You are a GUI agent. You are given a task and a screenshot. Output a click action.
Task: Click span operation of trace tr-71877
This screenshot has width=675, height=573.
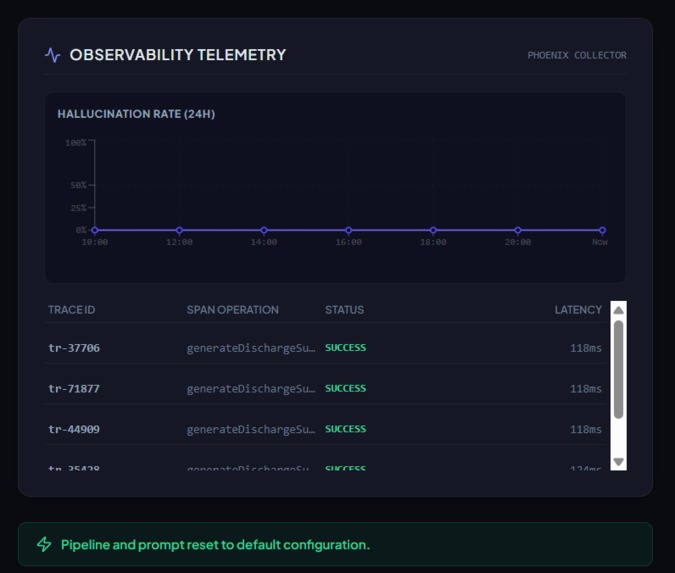(251, 389)
